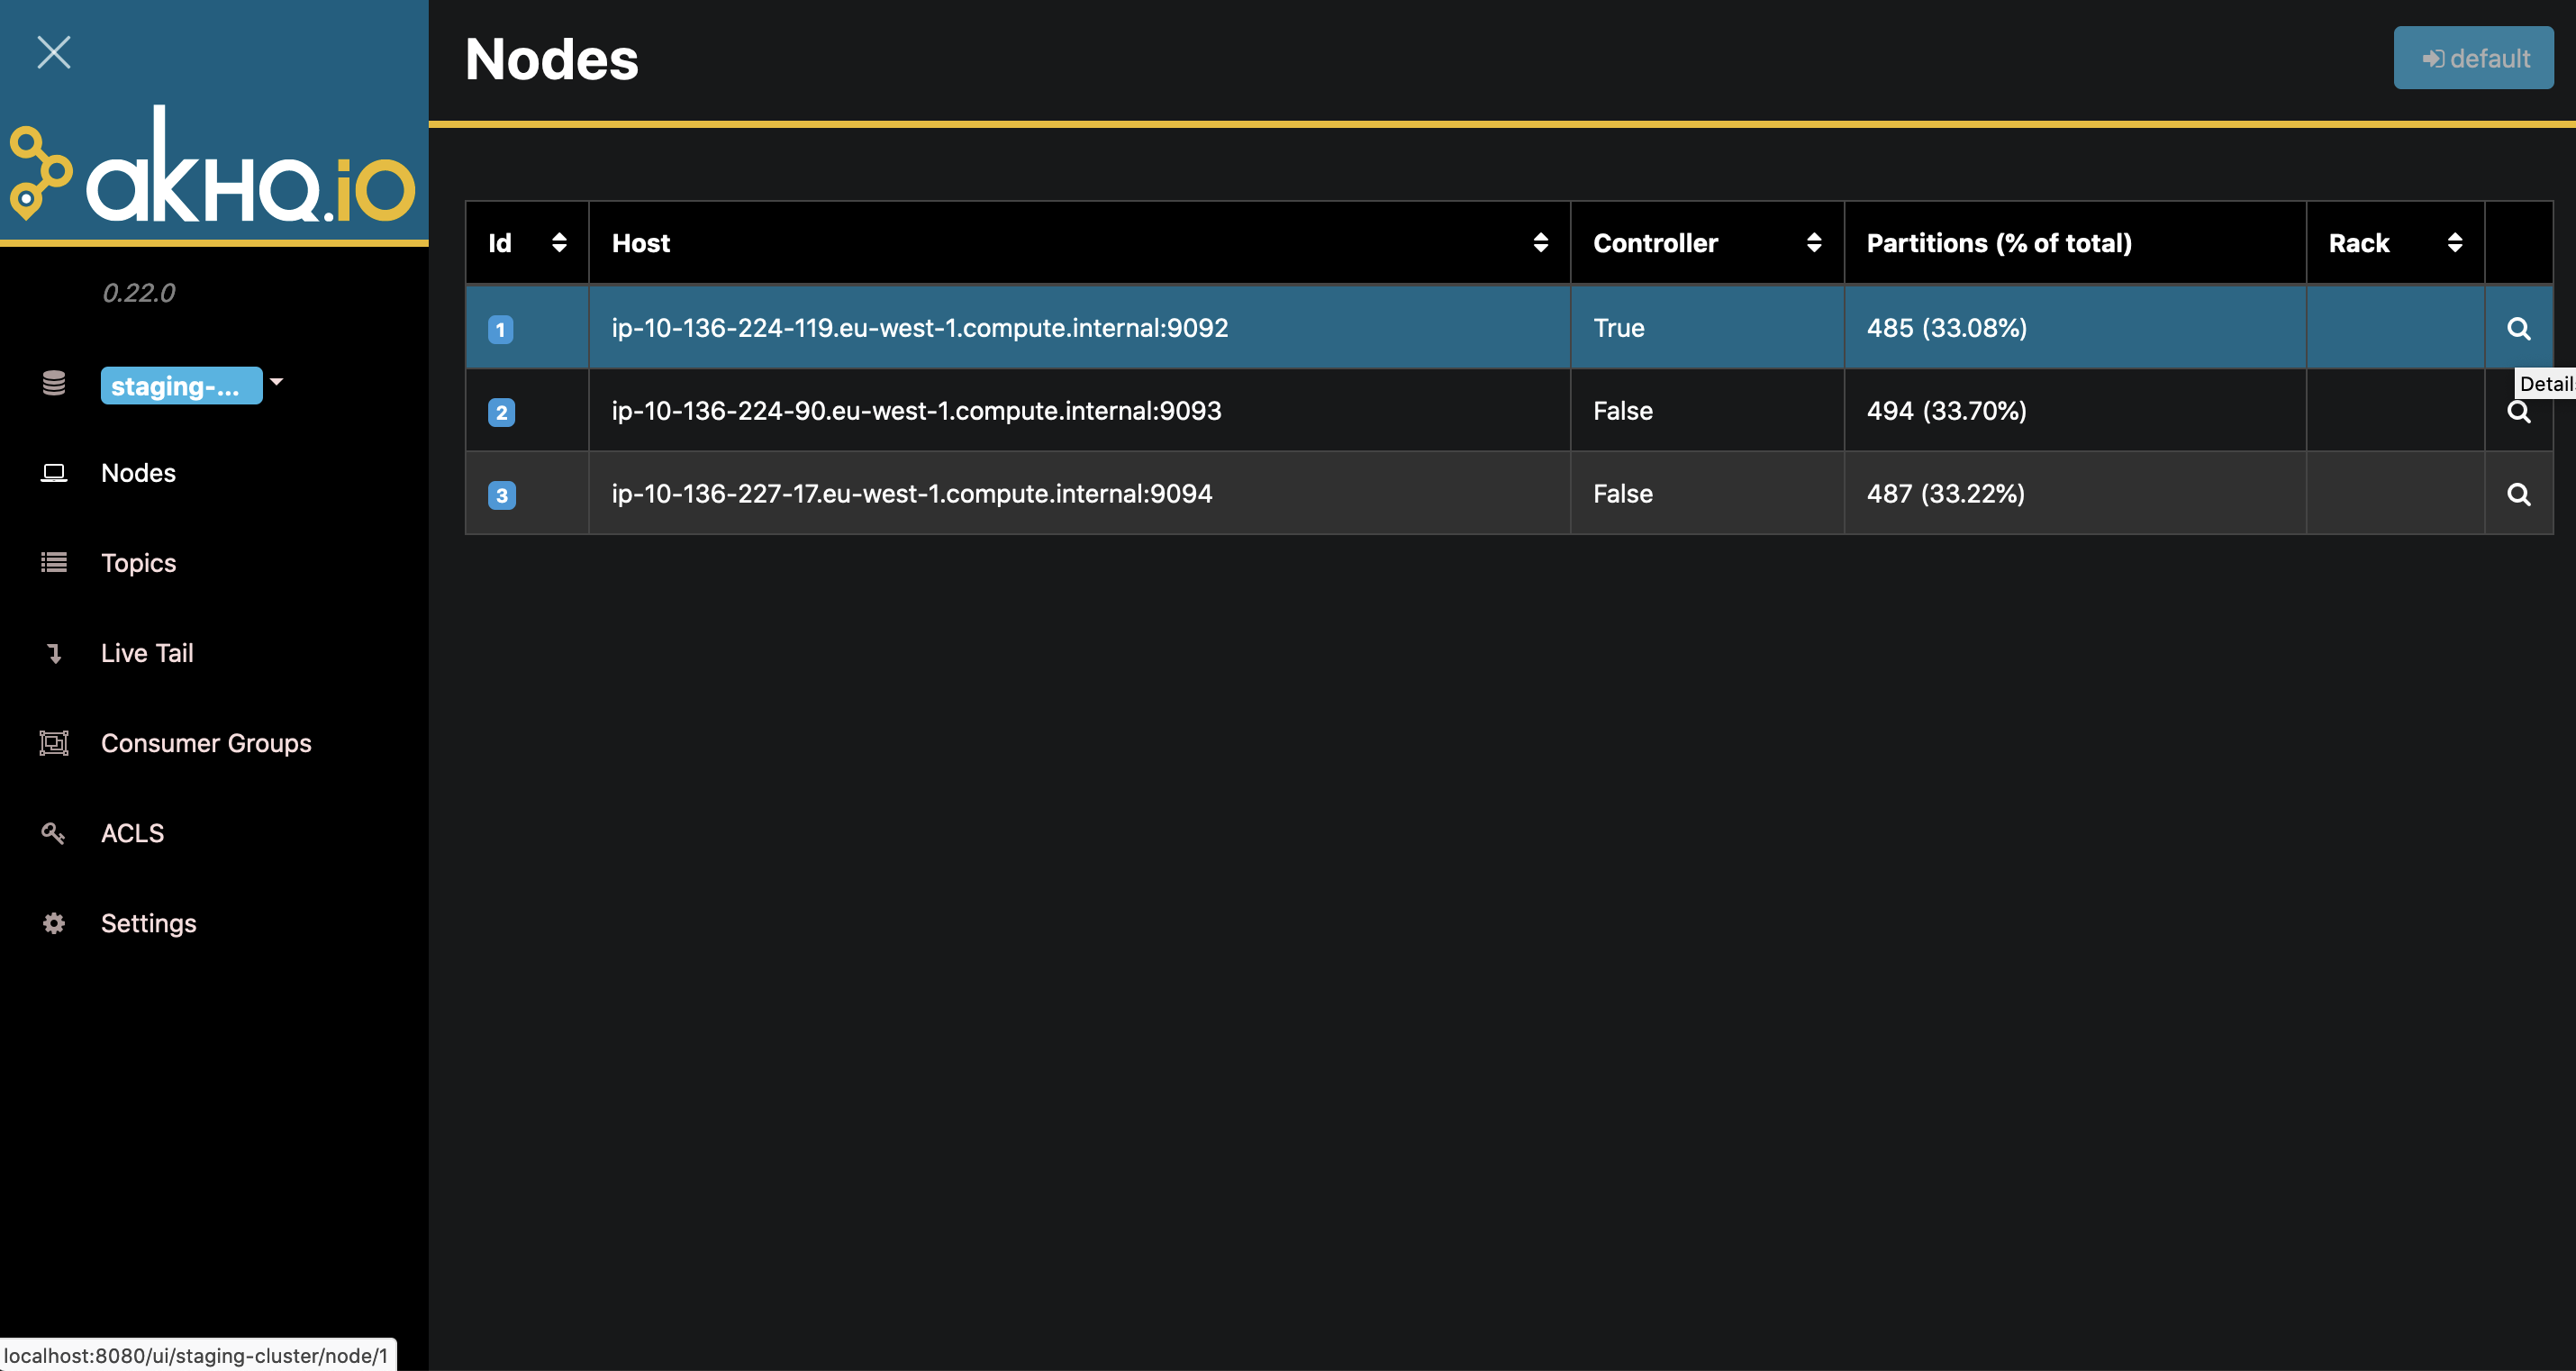The image size is (2576, 1371).
Task: Sort by Controller column arrows
Action: pos(1813,243)
